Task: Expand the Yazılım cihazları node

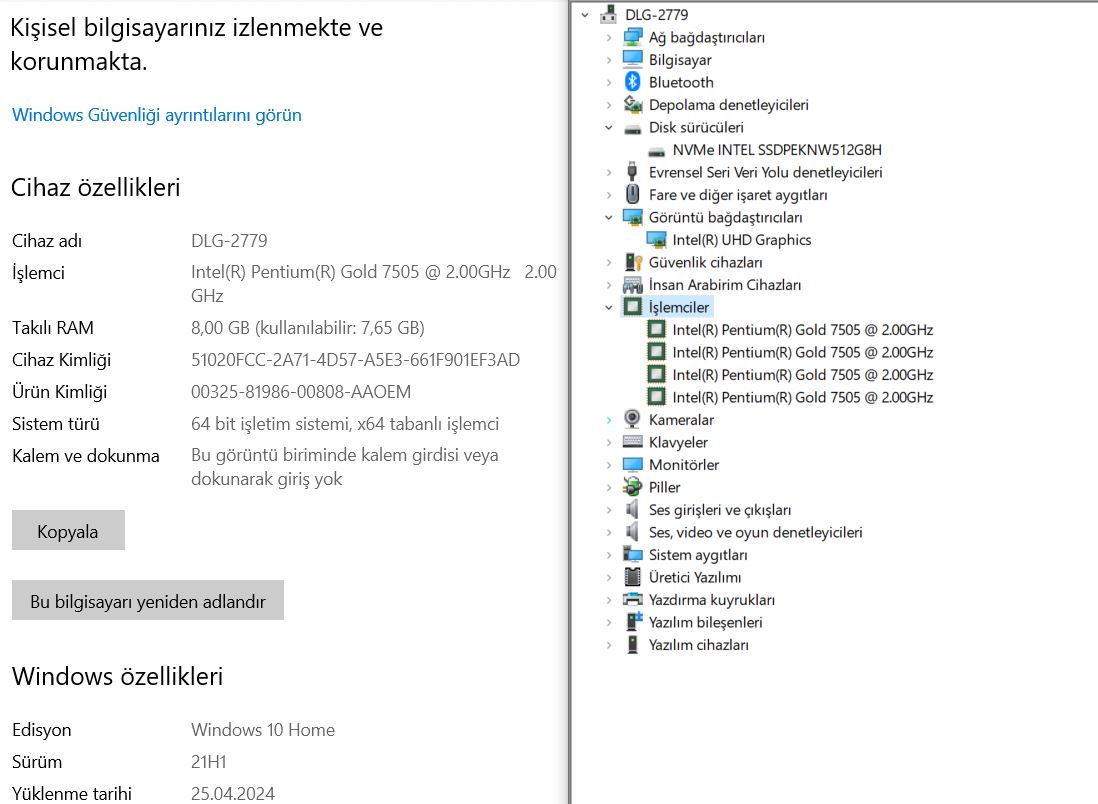Action: 609,644
